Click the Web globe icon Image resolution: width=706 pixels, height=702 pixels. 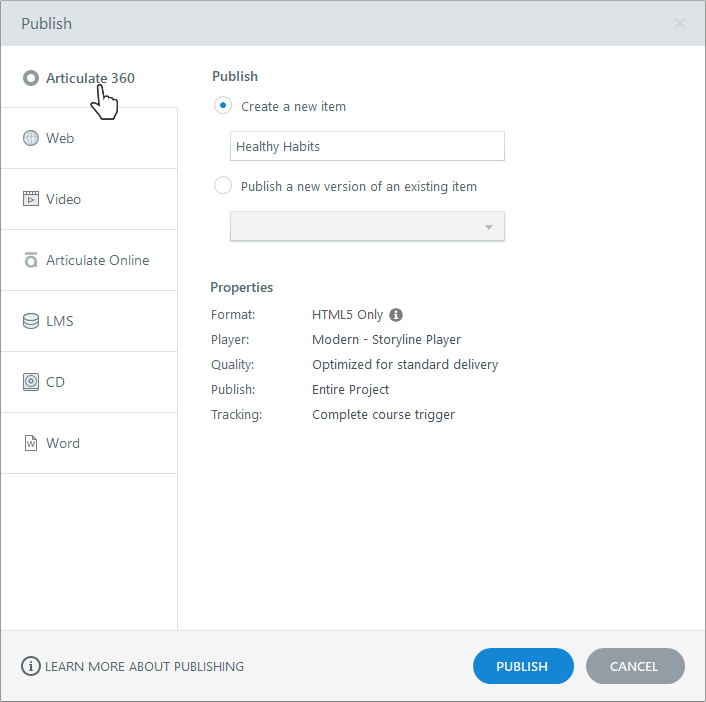31,138
